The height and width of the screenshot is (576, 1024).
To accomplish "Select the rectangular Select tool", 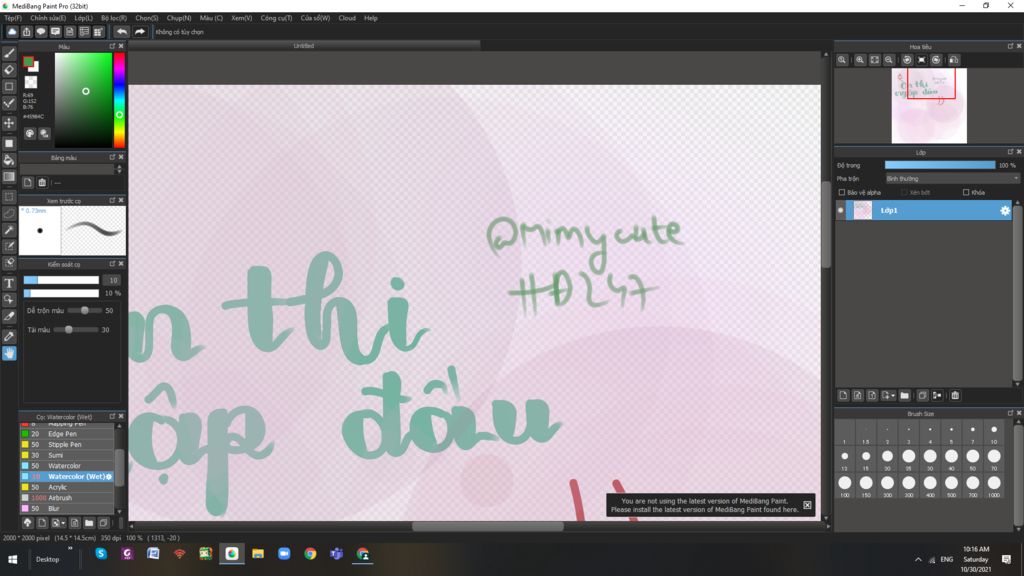I will coord(9,196).
